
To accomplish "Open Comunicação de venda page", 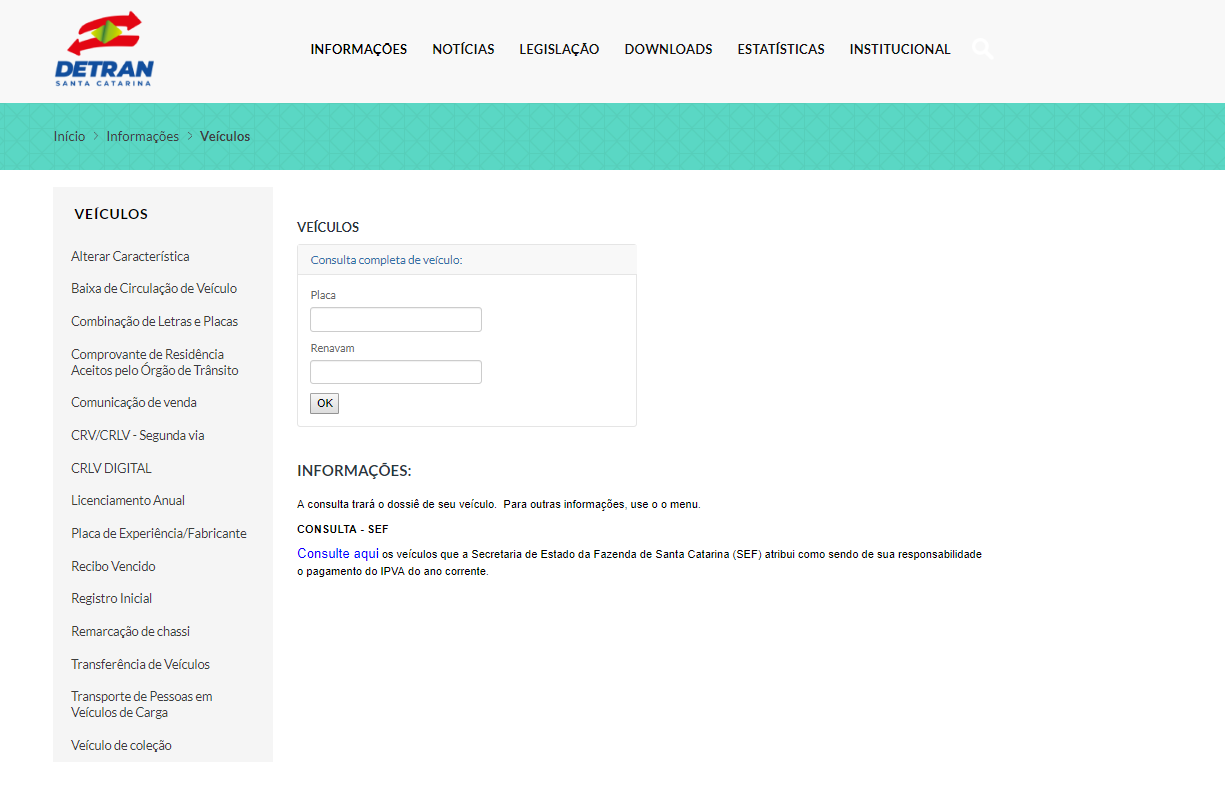I will [133, 402].
